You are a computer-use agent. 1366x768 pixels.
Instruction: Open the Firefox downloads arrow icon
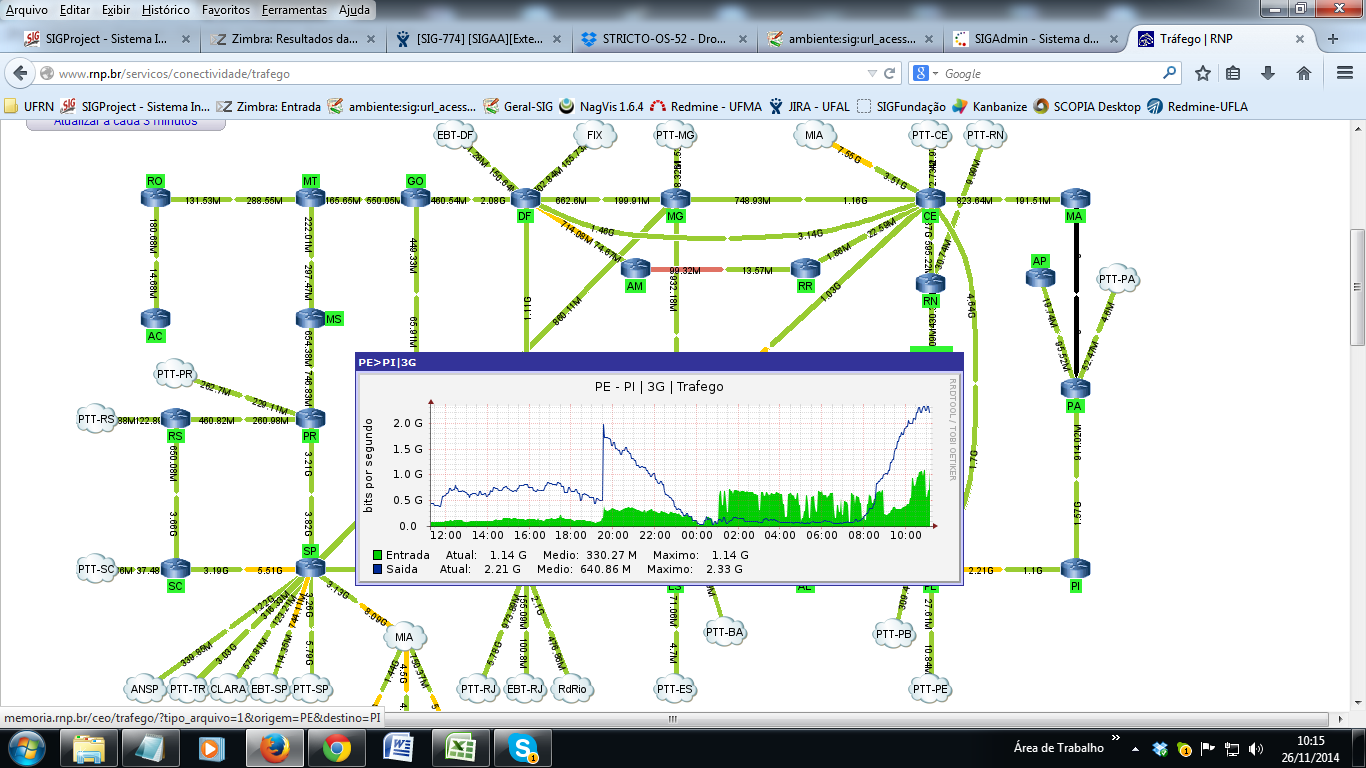1268,73
